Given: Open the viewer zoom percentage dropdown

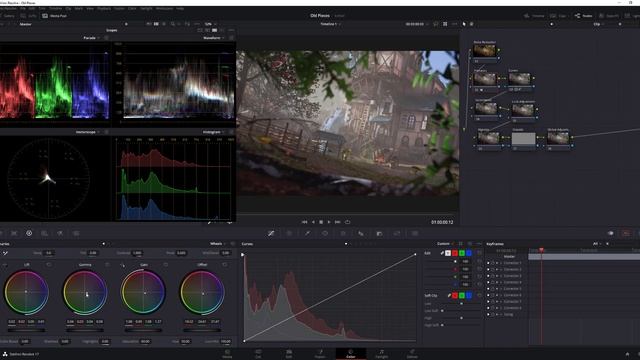Looking at the screenshot, I should pos(210,24).
